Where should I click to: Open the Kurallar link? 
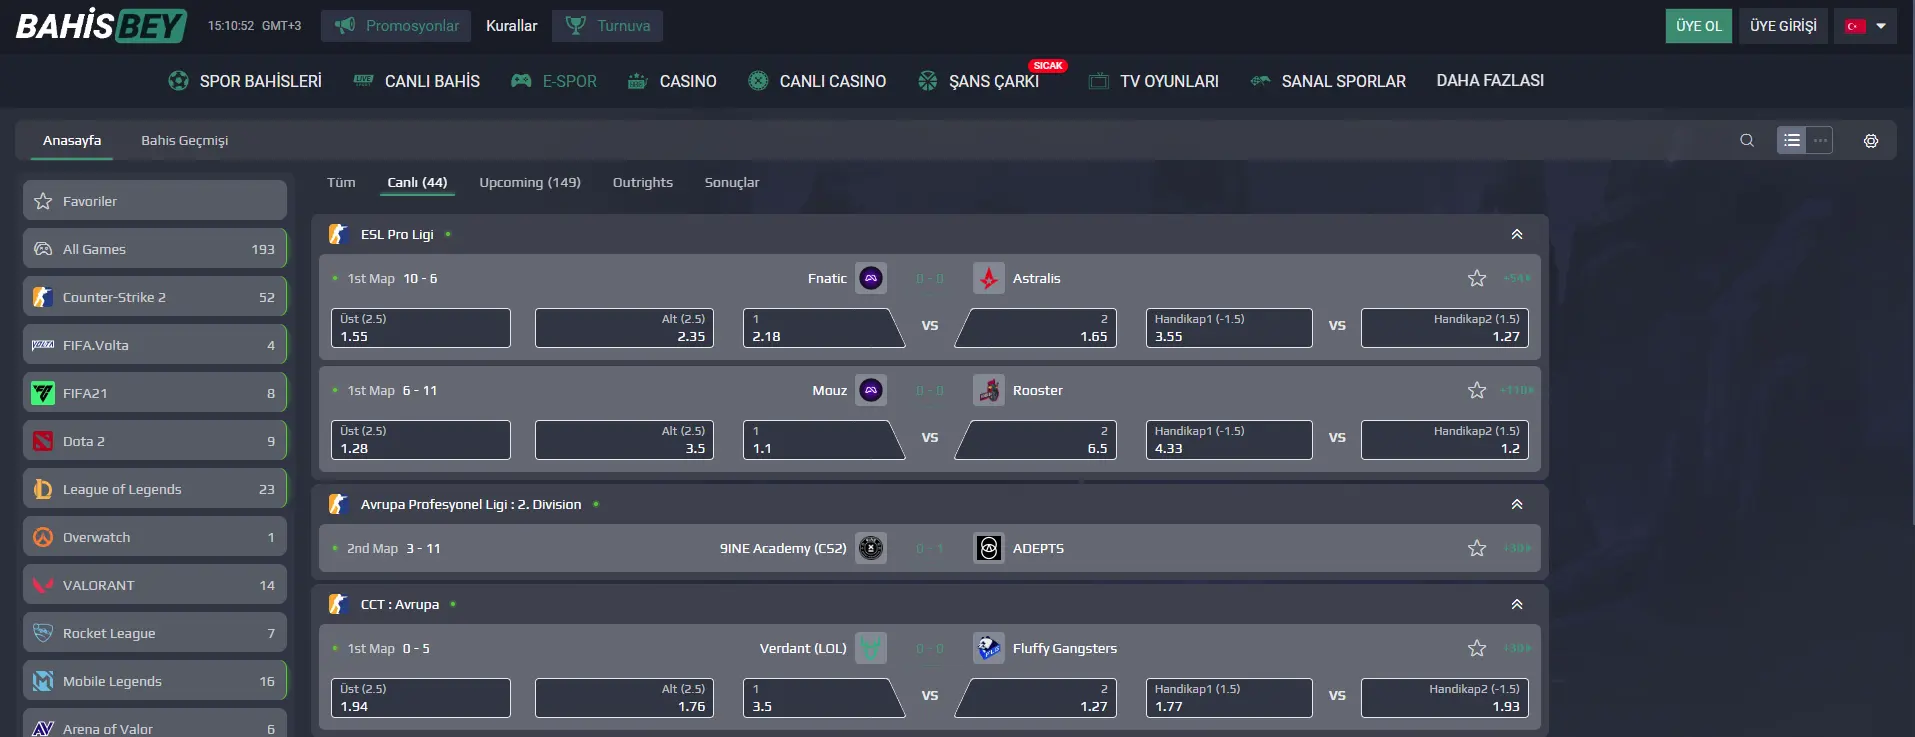point(511,26)
